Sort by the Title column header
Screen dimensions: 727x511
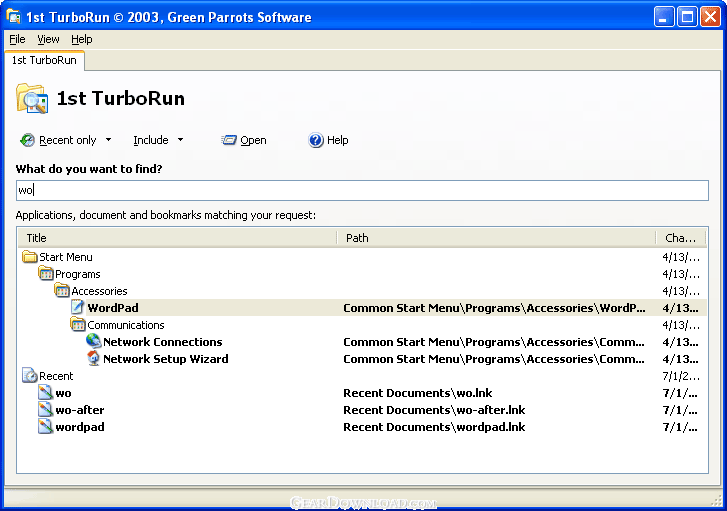pos(177,238)
